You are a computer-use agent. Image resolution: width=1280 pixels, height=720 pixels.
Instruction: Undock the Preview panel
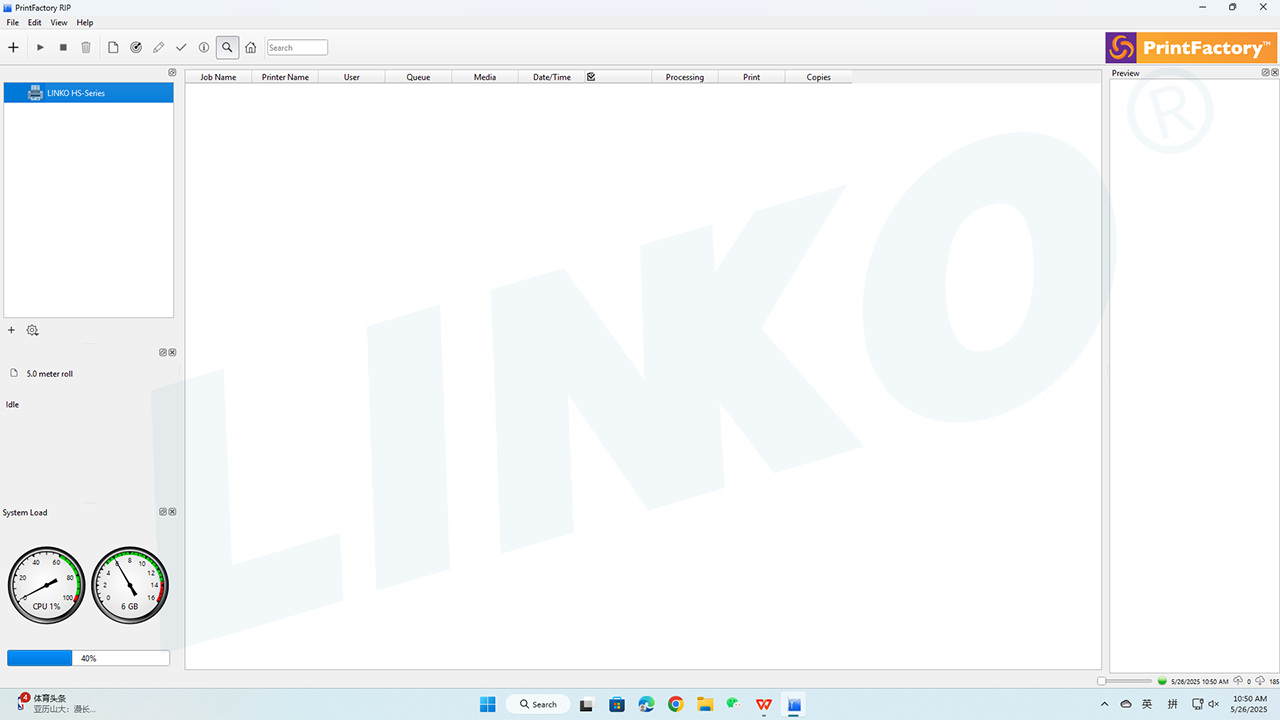click(1265, 72)
